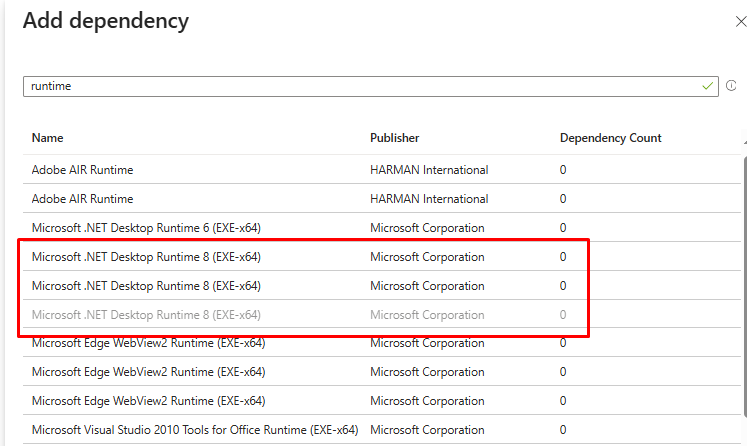Sort by the Publisher column header
The height and width of the screenshot is (446, 747).
(394, 138)
